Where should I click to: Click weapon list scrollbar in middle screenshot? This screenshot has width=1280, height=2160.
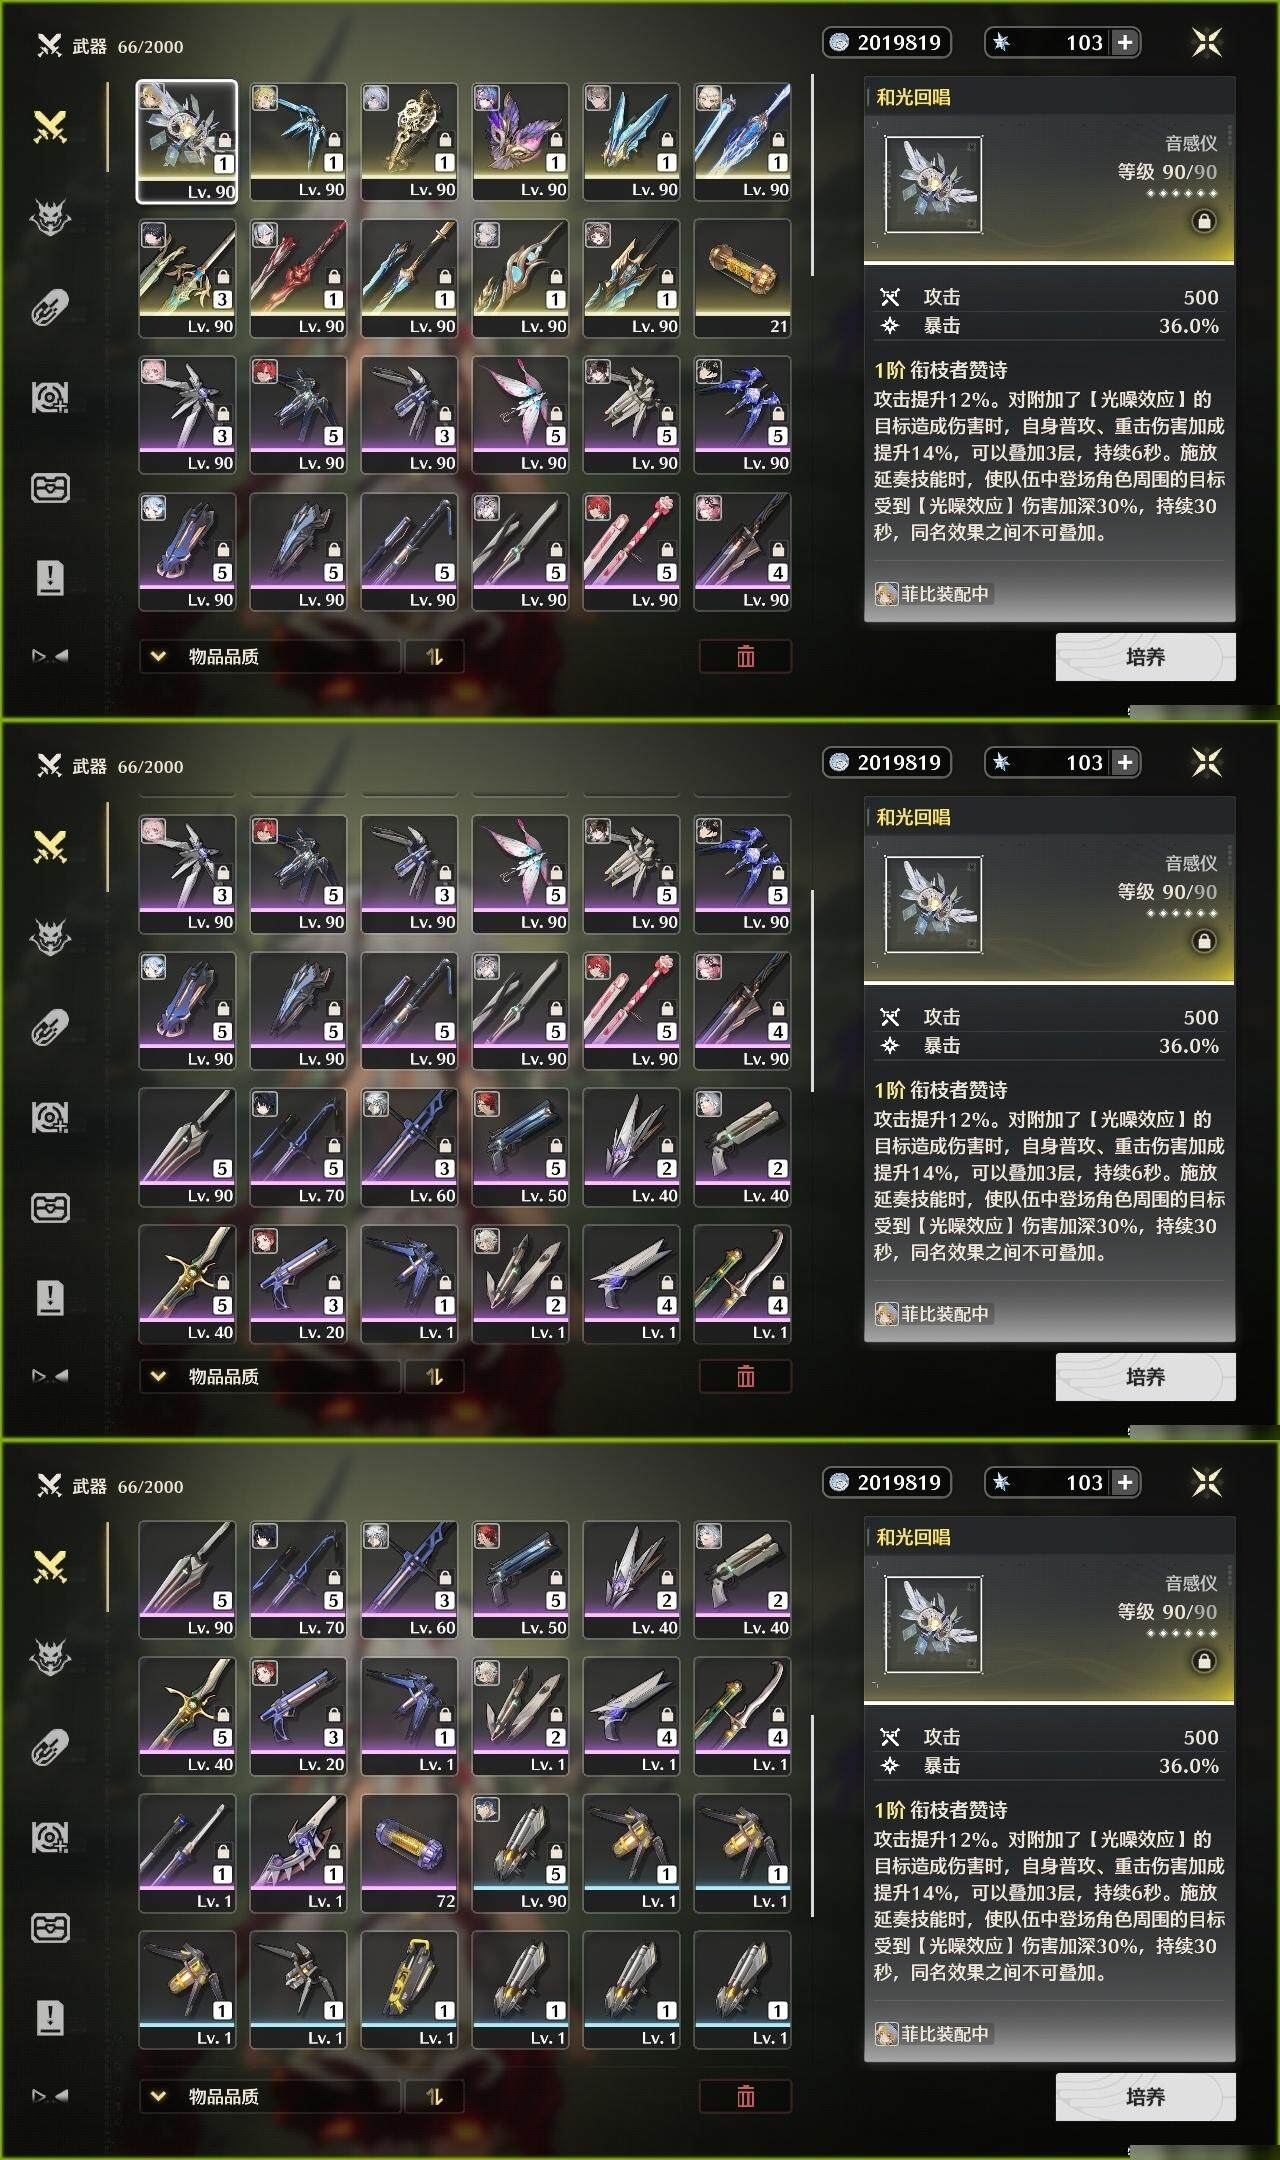(813, 990)
